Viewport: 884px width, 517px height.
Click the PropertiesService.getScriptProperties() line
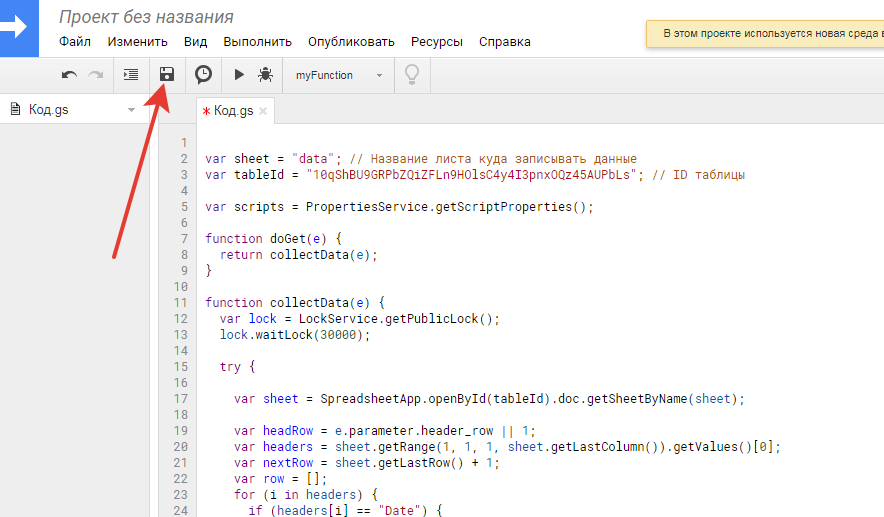pos(399,207)
